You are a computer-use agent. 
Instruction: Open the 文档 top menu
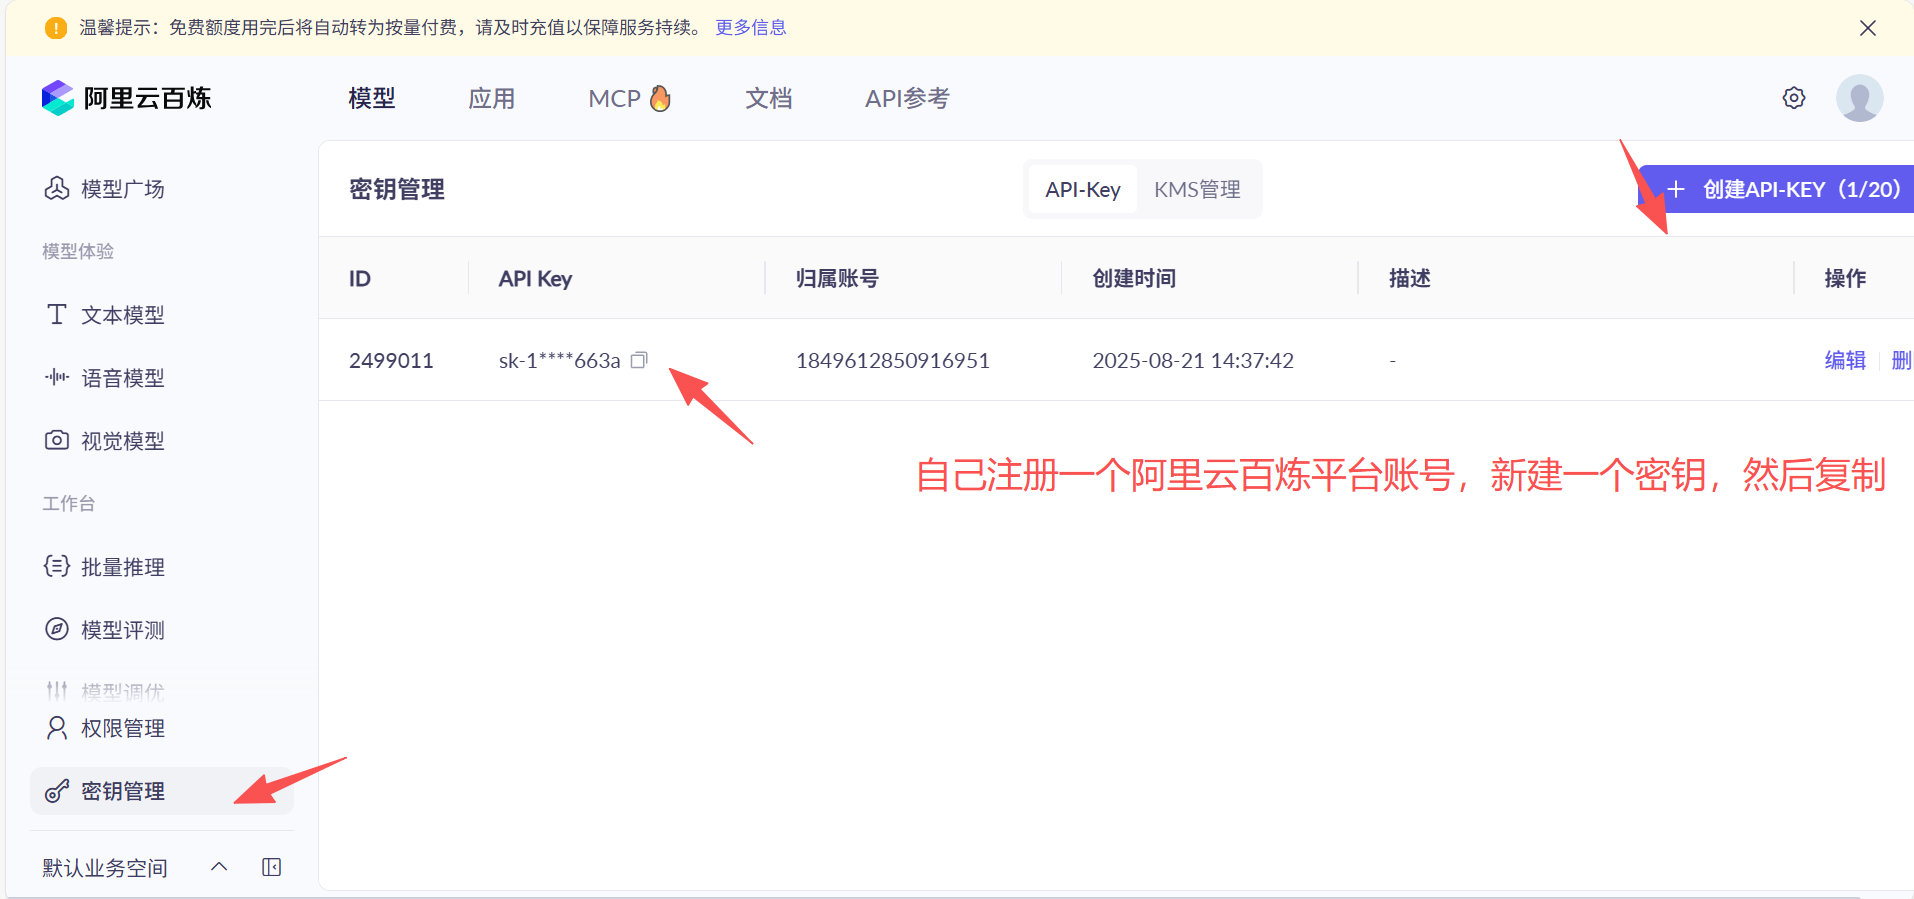(x=769, y=98)
